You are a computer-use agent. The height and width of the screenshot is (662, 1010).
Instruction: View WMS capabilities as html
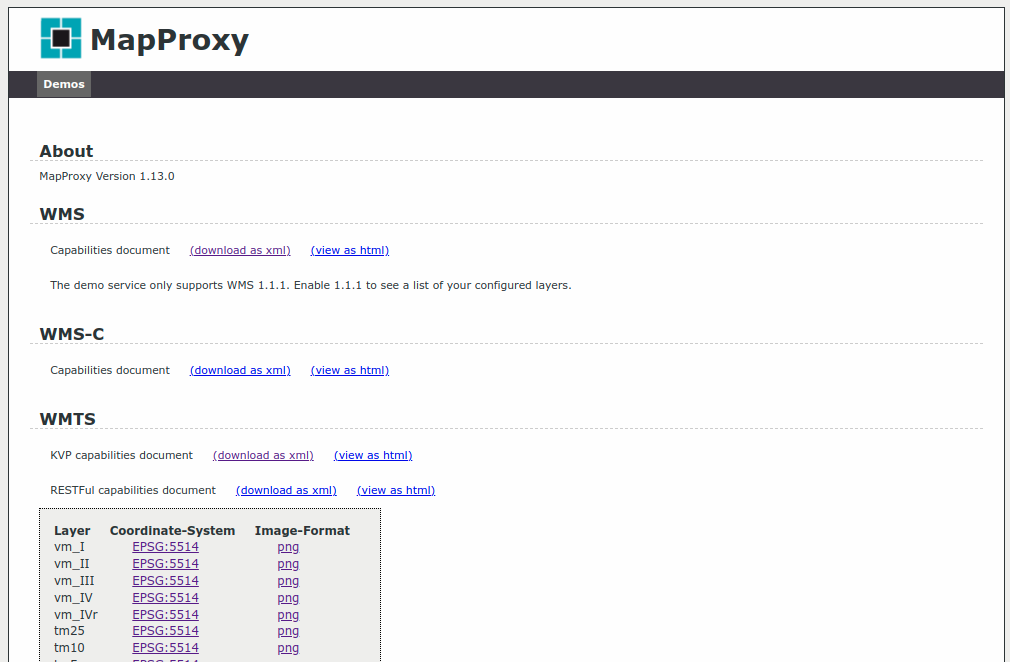coord(349,251)
